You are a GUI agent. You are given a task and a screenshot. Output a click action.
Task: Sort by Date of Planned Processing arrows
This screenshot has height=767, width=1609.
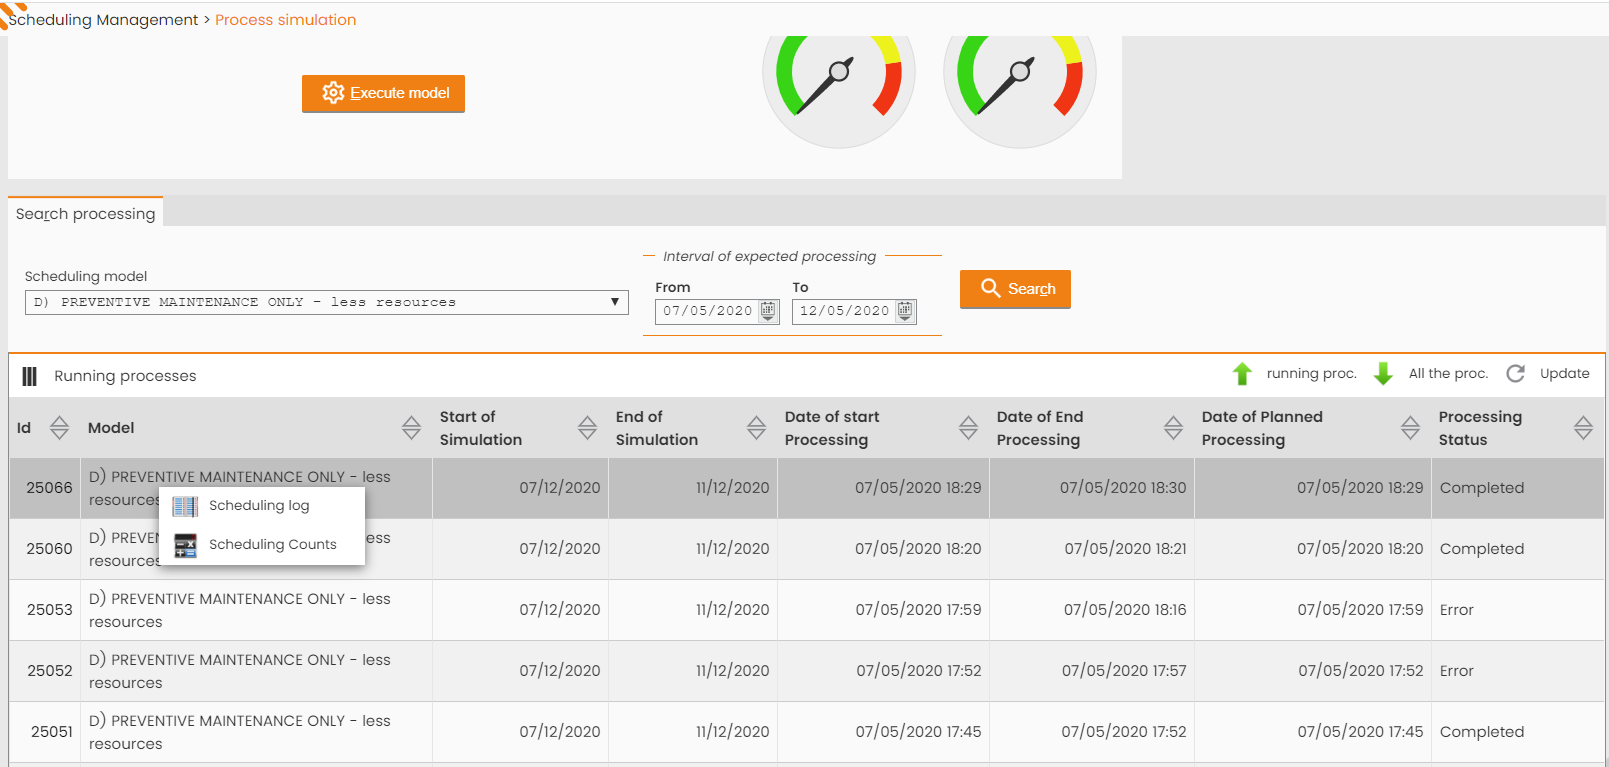(x=1410, y=428)
